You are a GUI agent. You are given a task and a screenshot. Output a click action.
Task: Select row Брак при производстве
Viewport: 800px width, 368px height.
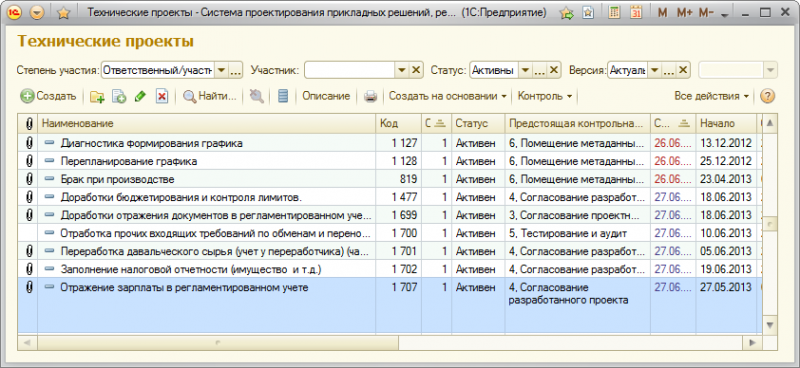click(x=390, y=179)
